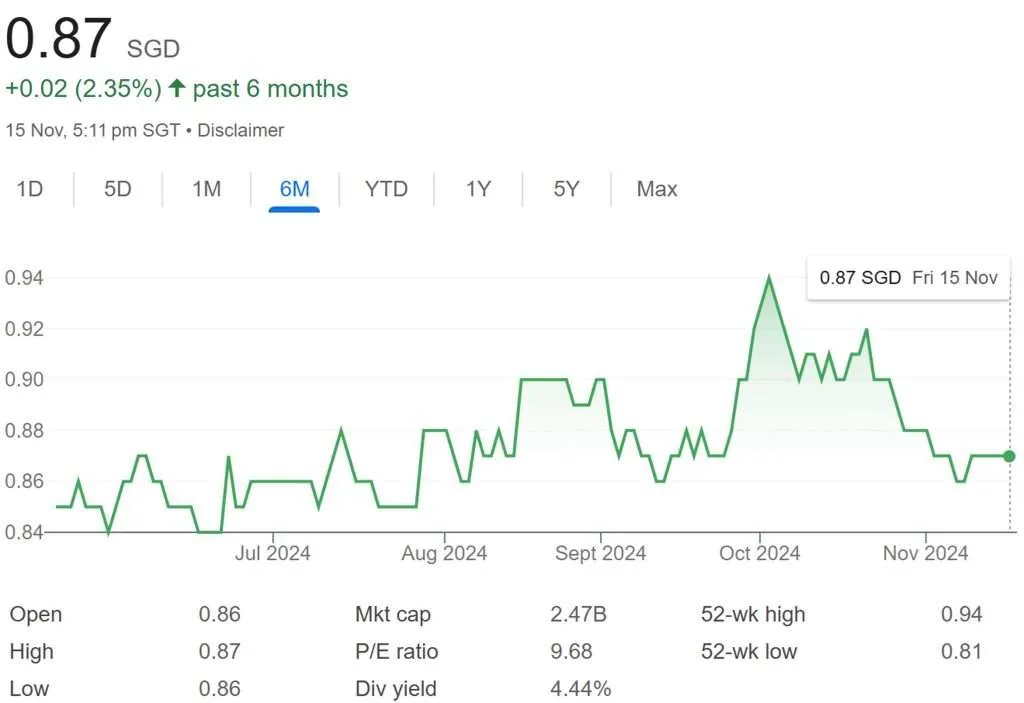1024x703 pixels.
Task: Click the Div yield value 4.44%
Action: click(581, 688)
